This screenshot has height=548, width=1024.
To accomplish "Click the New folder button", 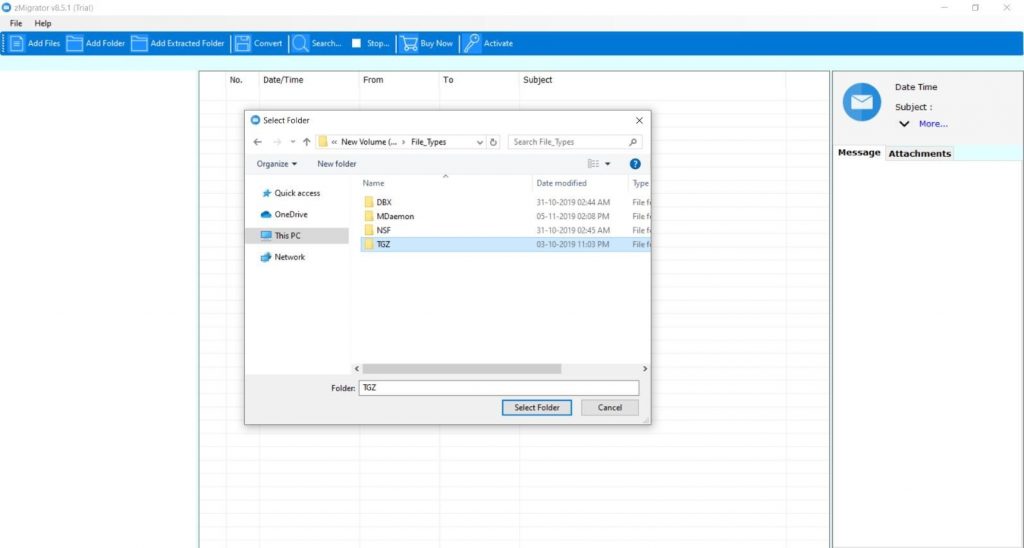I will click(x=337, y=164).
